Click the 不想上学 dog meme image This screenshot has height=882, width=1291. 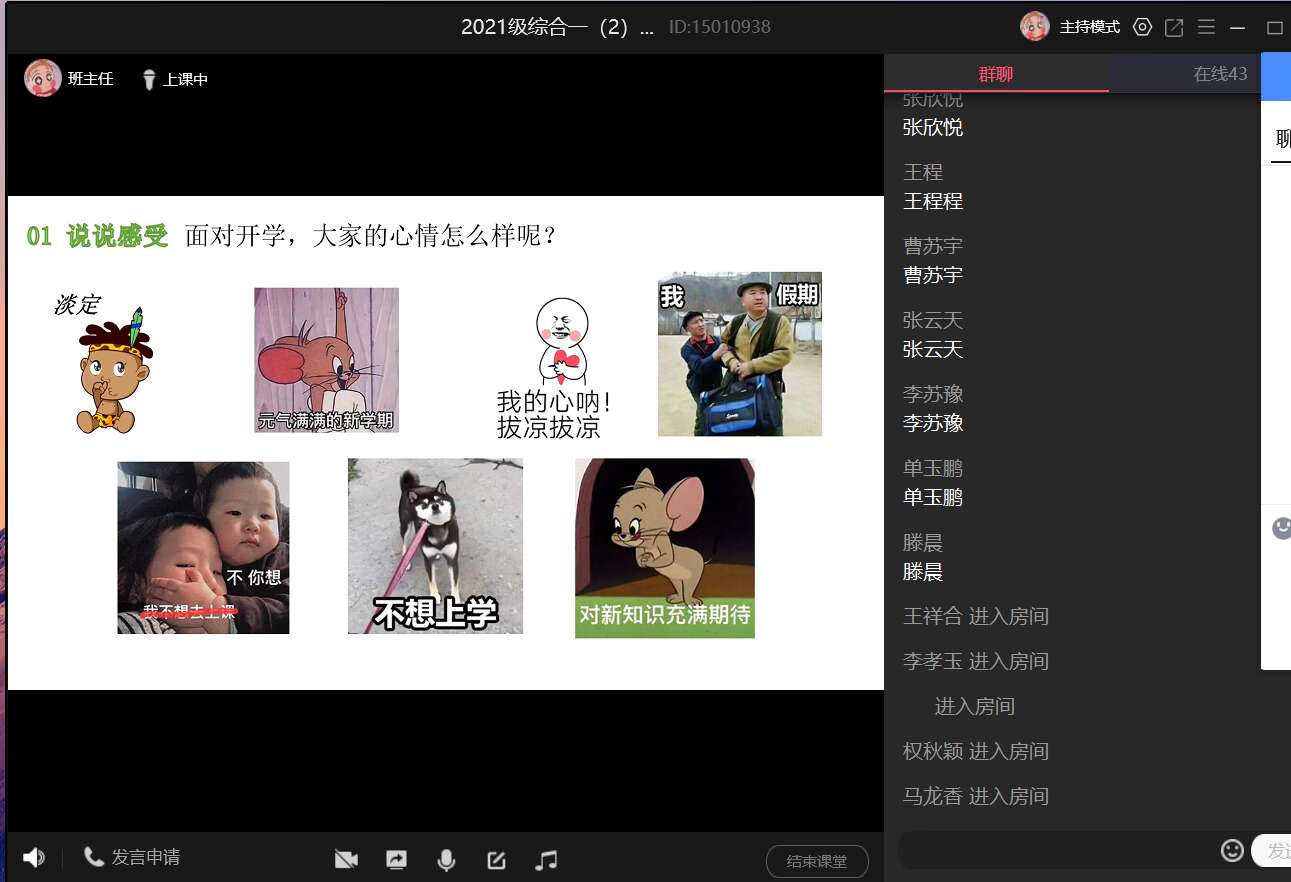click(435, 546)
